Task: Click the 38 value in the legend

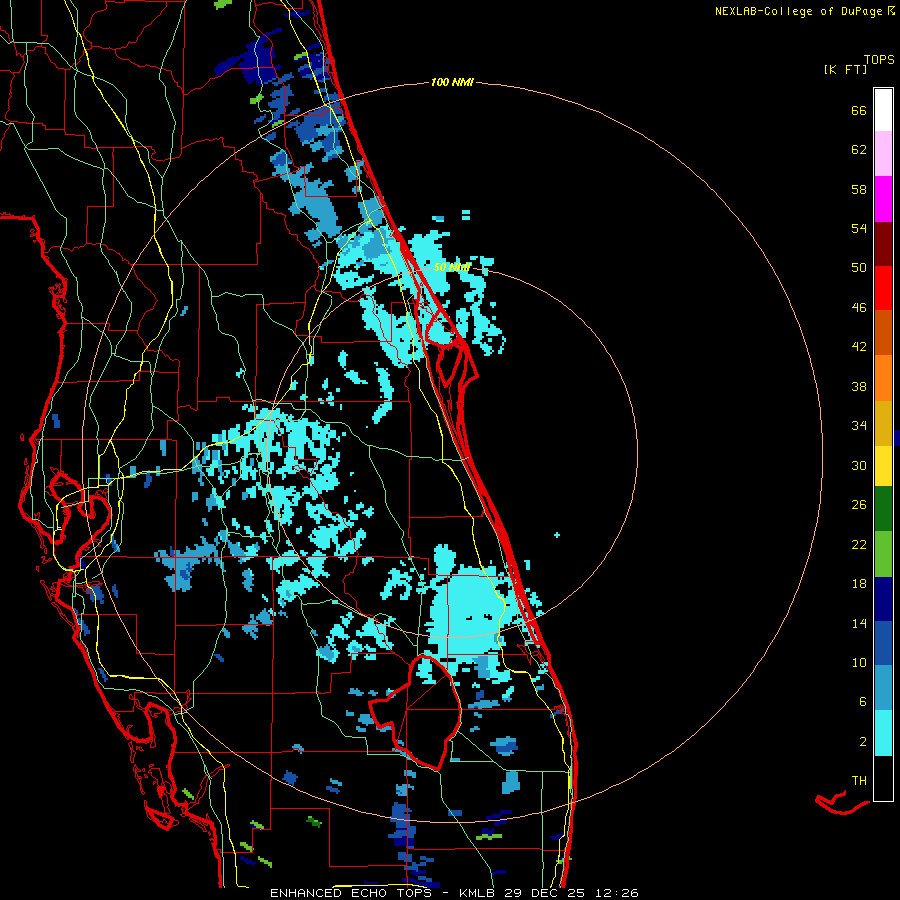Action: (x=859, y=387)
